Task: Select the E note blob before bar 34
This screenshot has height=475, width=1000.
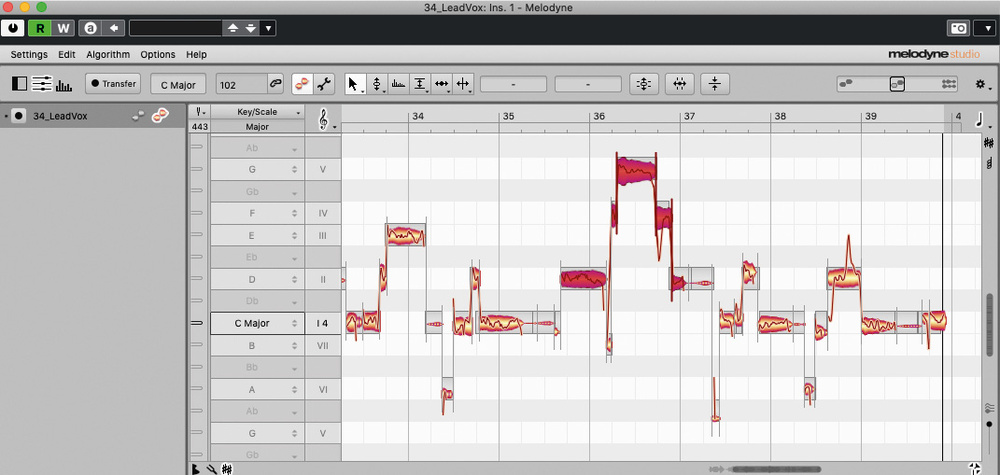Action: click(406, 236)
